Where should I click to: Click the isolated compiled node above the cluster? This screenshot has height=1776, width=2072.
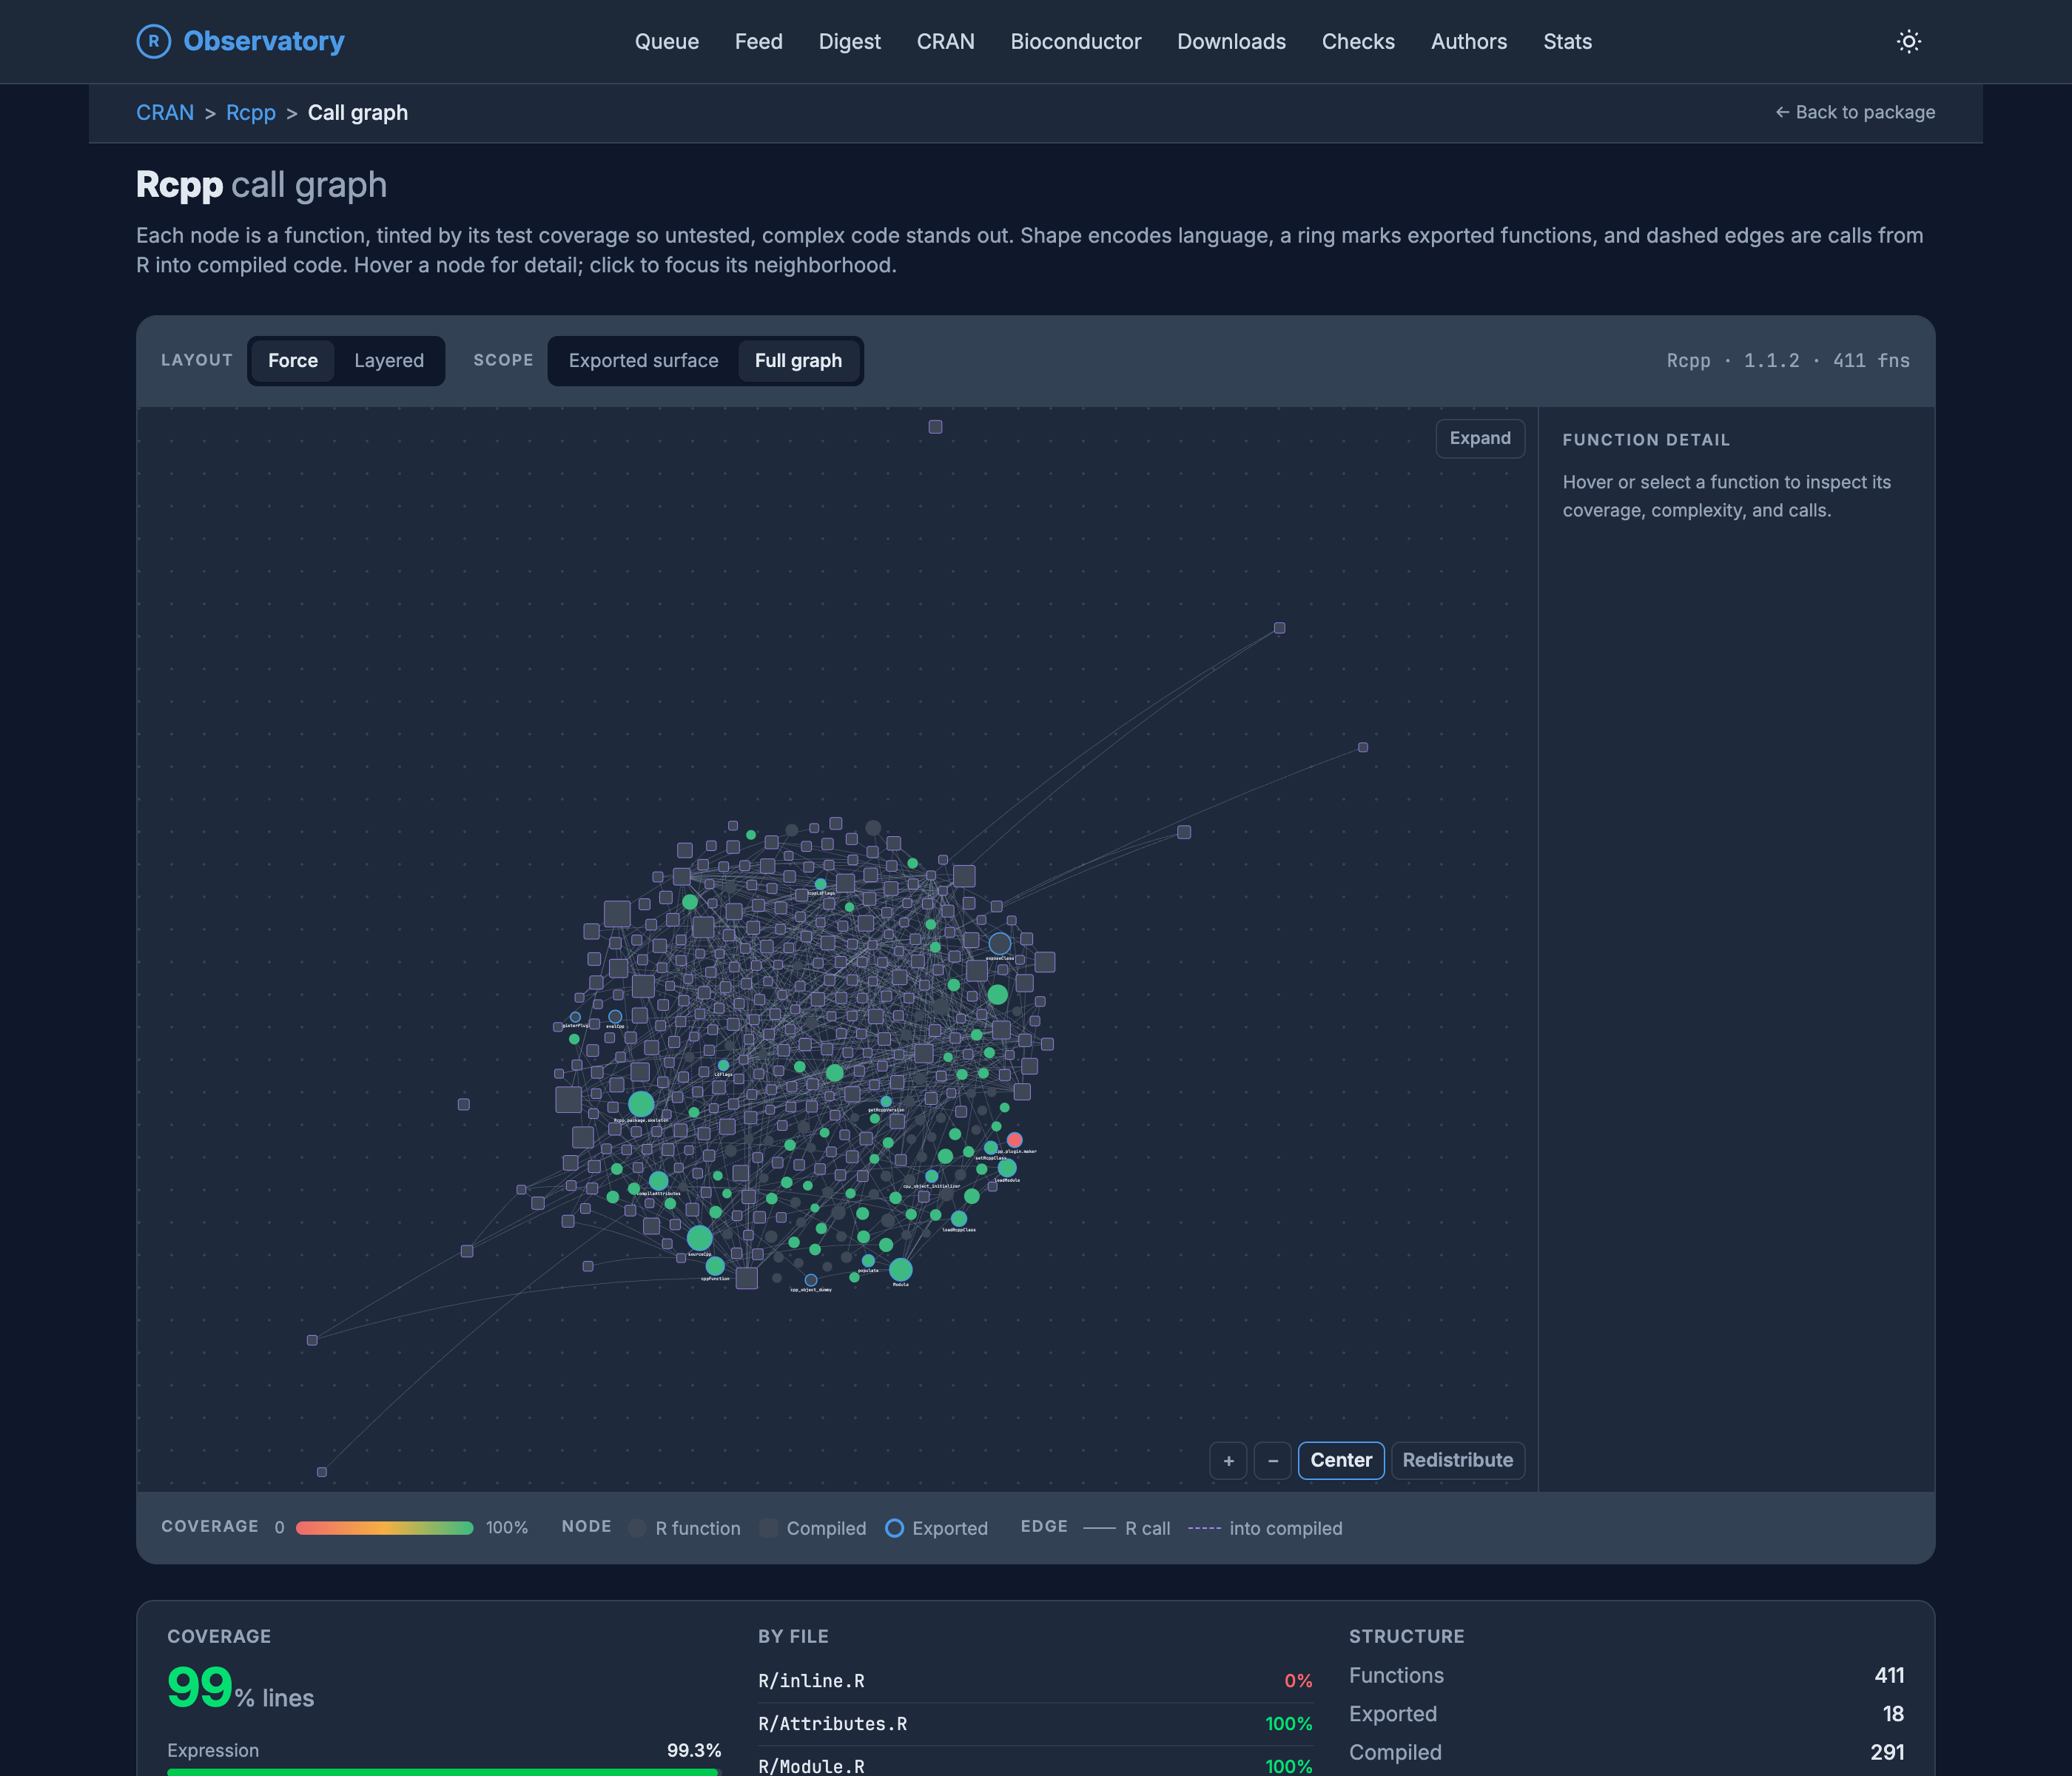(935, 427)
